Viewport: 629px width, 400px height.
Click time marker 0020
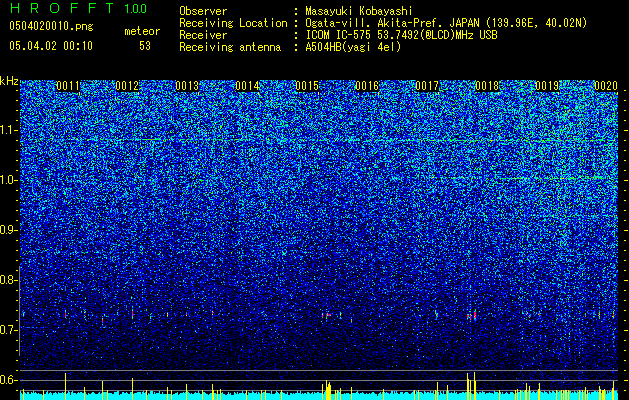(x=606, y=86)
